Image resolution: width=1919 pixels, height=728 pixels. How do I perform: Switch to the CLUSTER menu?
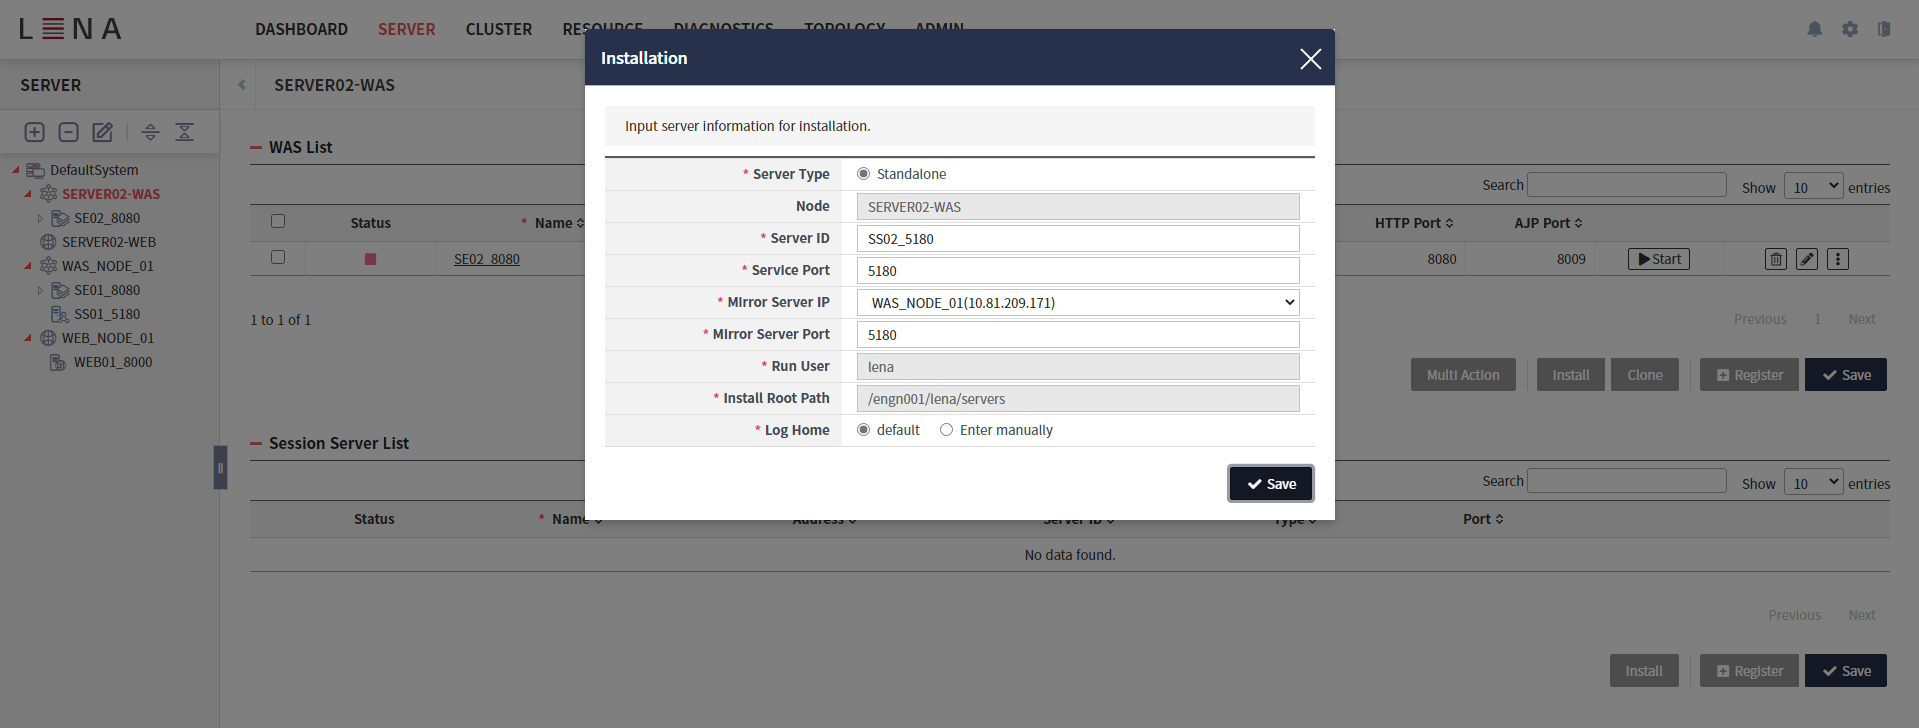click(498, 29)
